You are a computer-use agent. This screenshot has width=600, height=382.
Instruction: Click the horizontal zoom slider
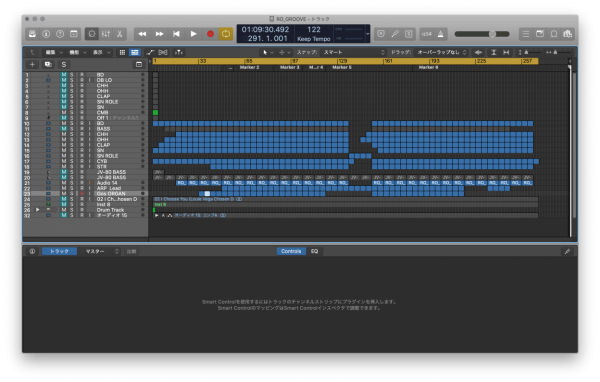562,52
